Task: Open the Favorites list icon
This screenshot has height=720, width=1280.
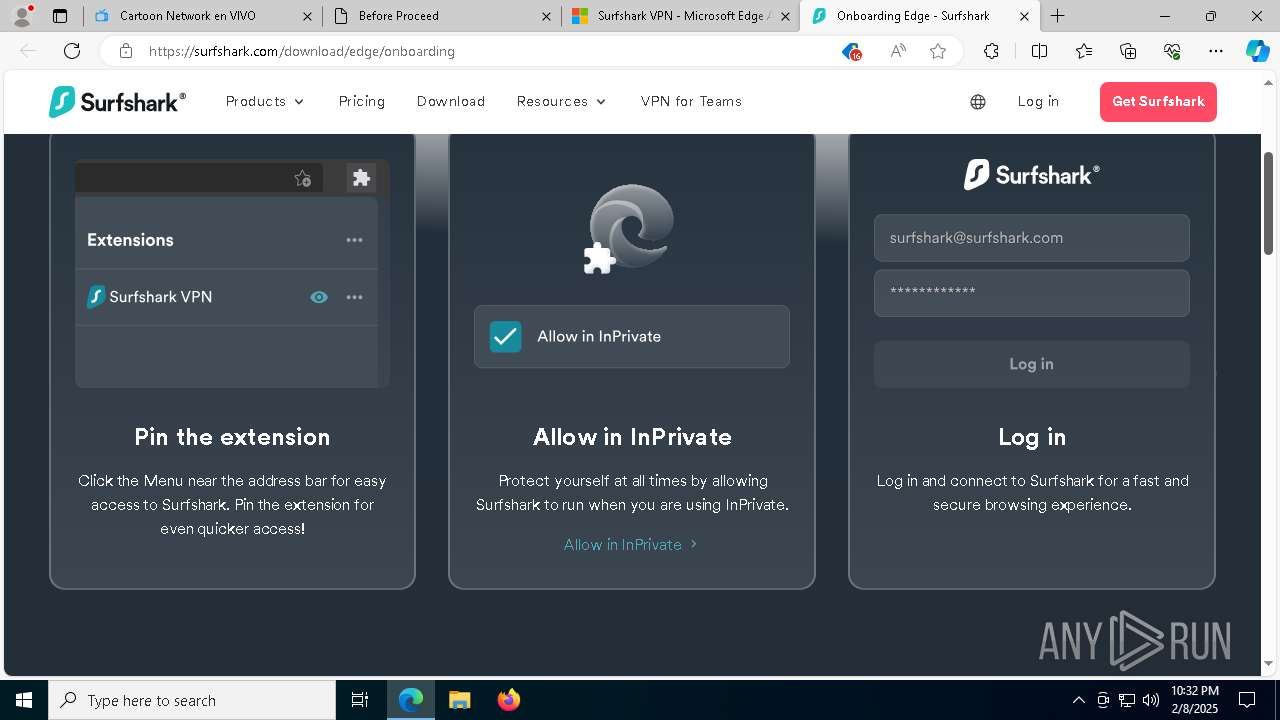Action: (x=1084, y=51)
